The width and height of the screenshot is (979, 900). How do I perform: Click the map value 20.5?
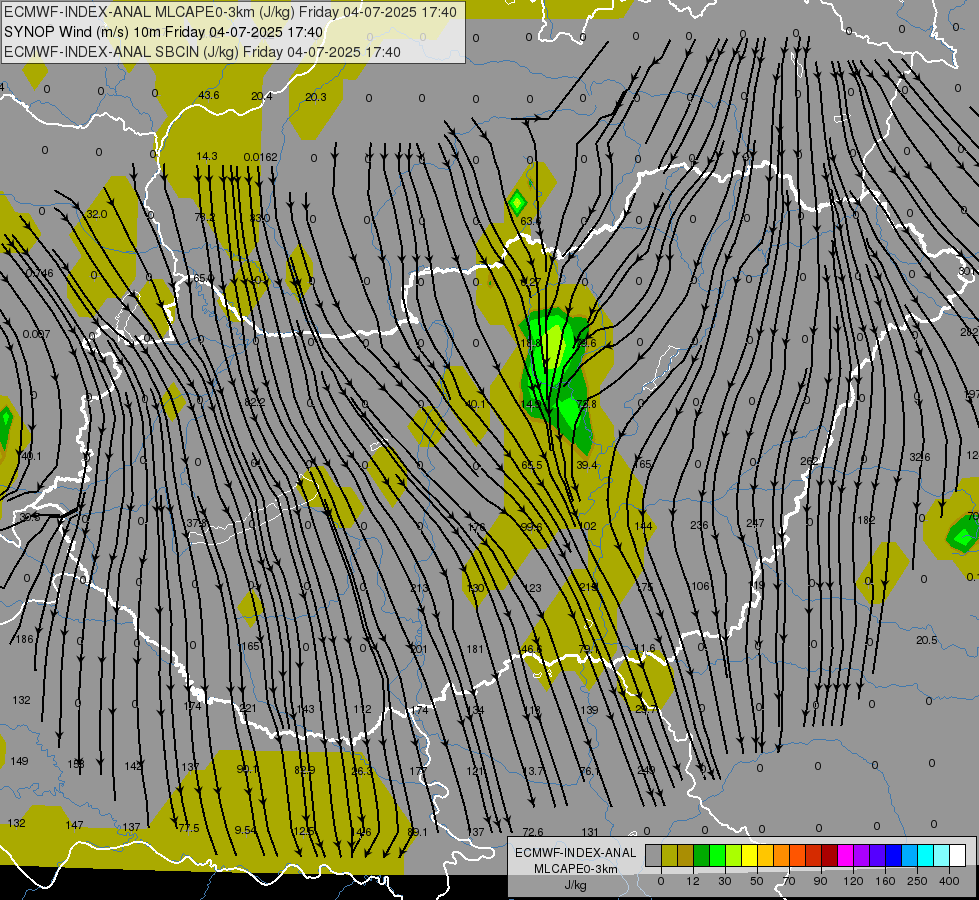click(x=927, y=640)
